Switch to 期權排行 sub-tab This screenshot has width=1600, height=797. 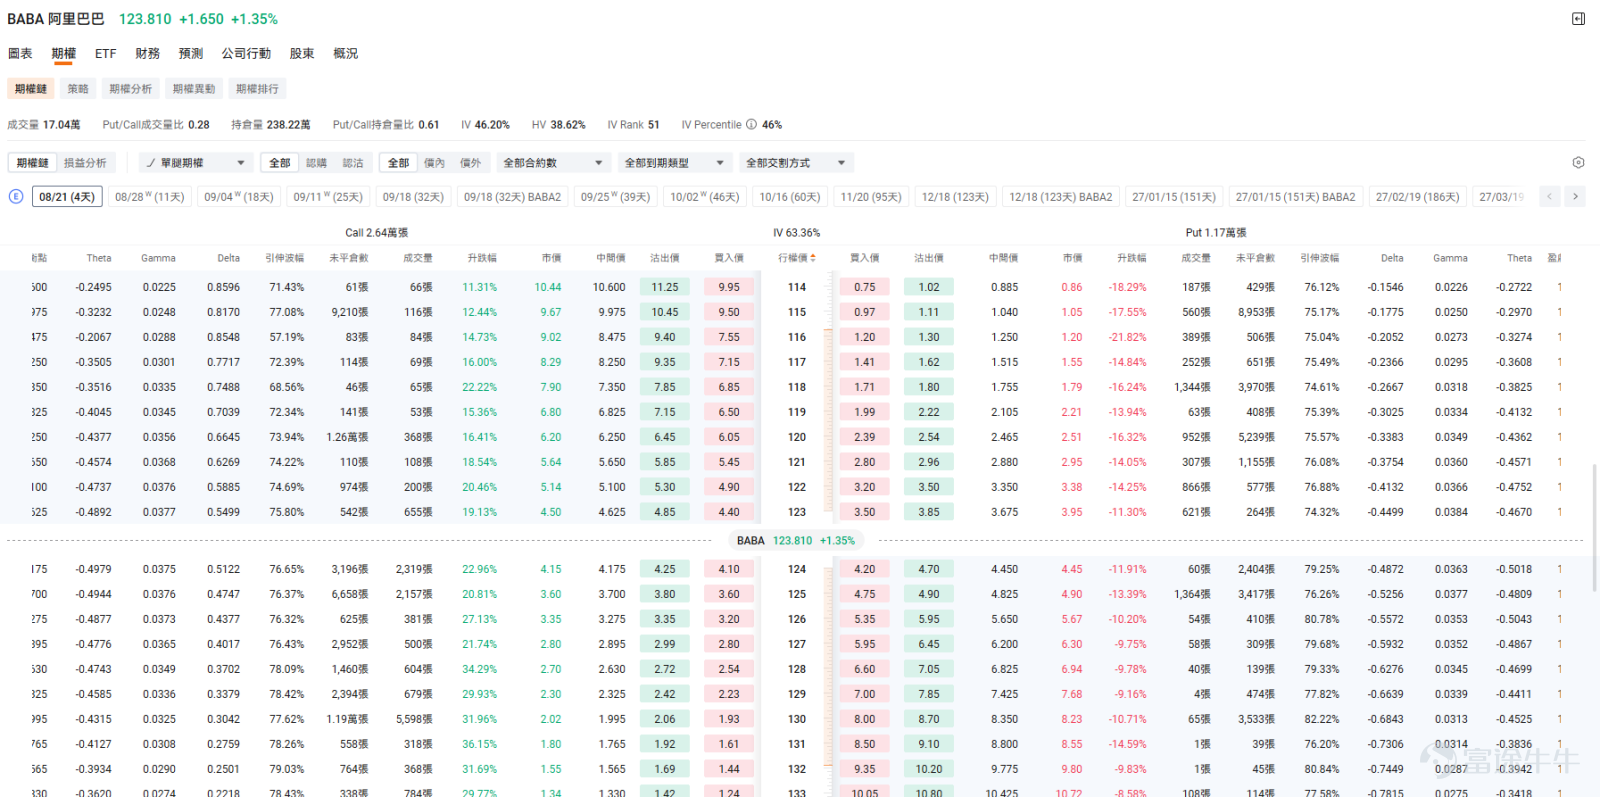[x=257, y=89]
